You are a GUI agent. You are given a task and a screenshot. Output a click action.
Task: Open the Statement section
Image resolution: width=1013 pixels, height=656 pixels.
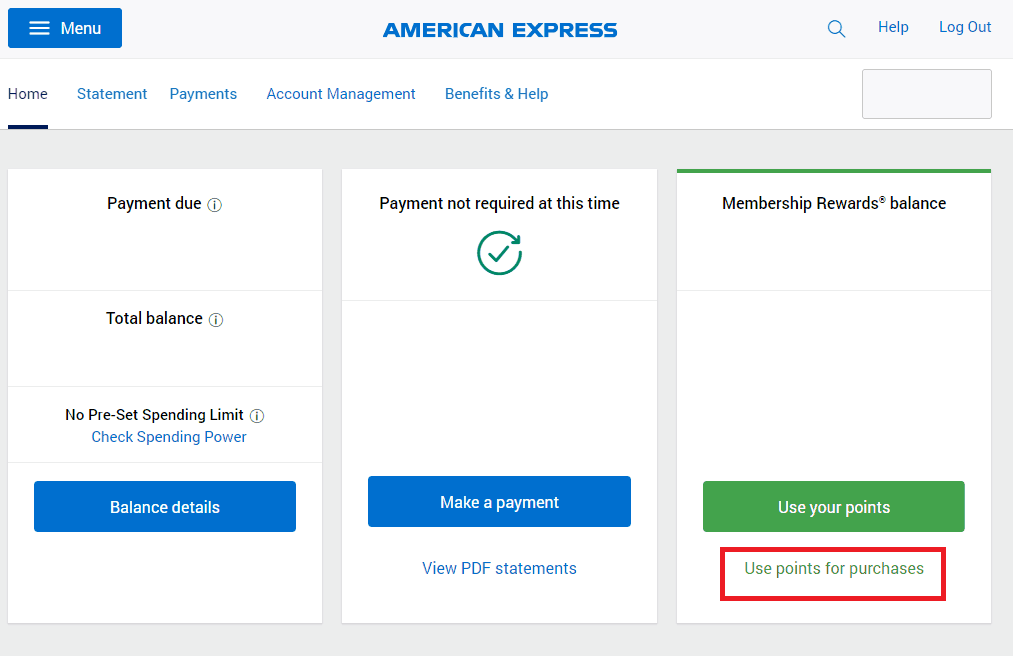pos(111,94)
